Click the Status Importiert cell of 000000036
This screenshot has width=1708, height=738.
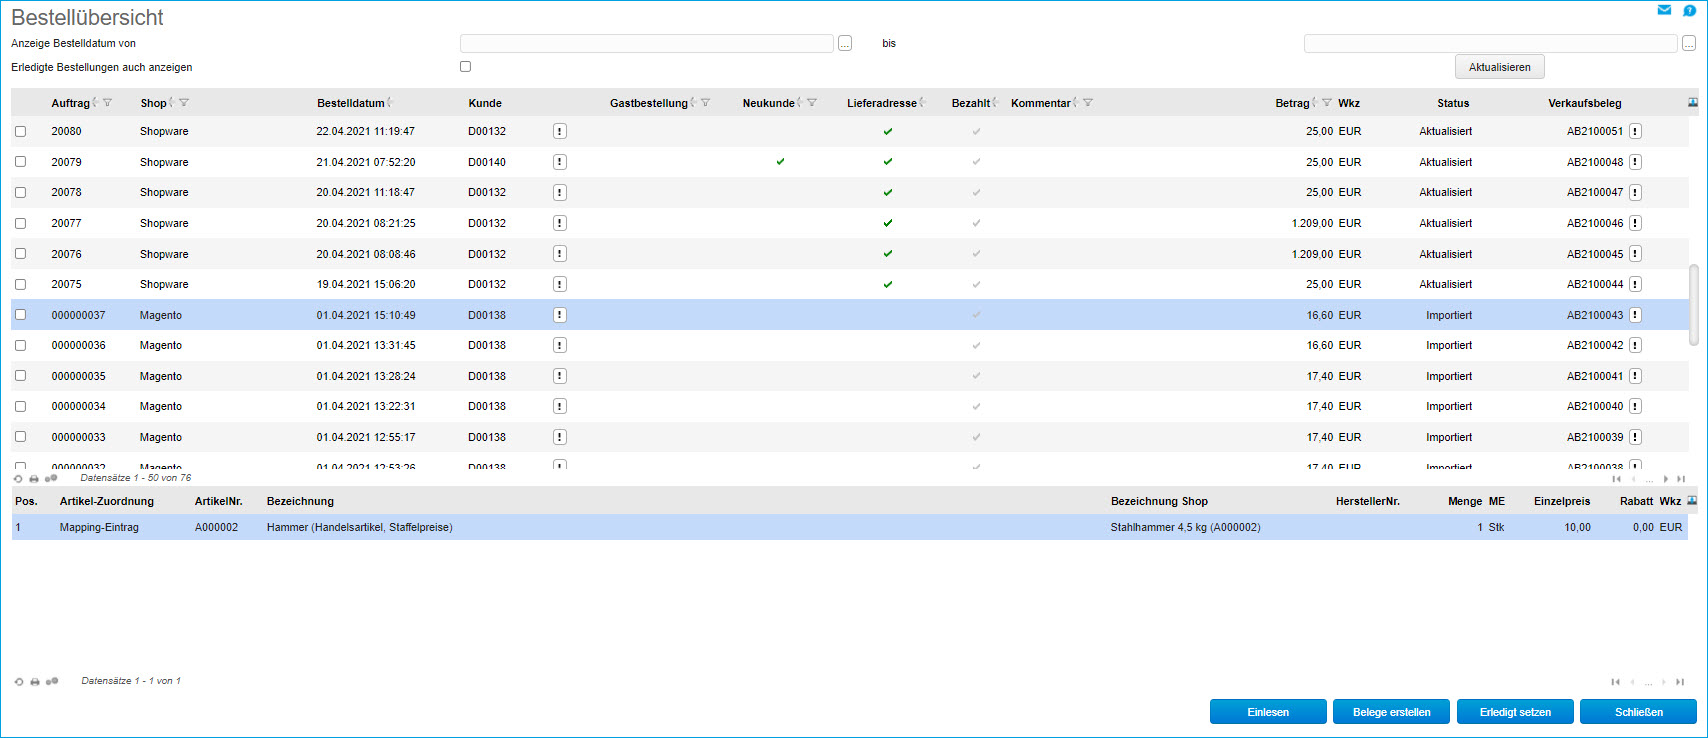click(1449, 345)
